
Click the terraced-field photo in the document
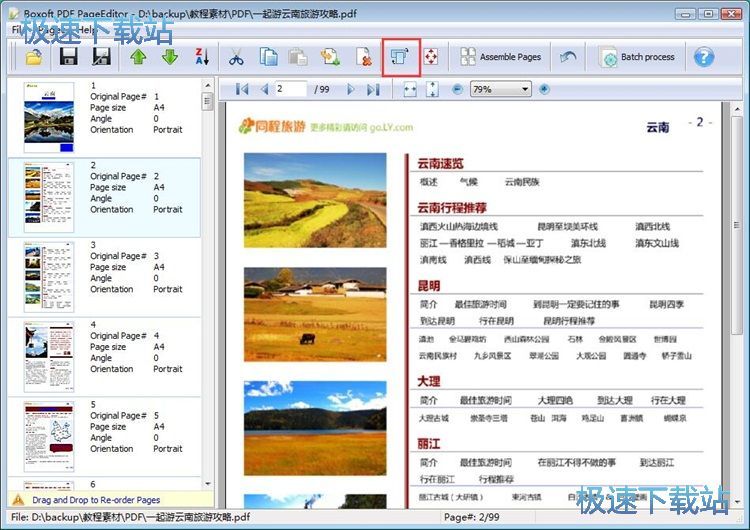[315, 200]
